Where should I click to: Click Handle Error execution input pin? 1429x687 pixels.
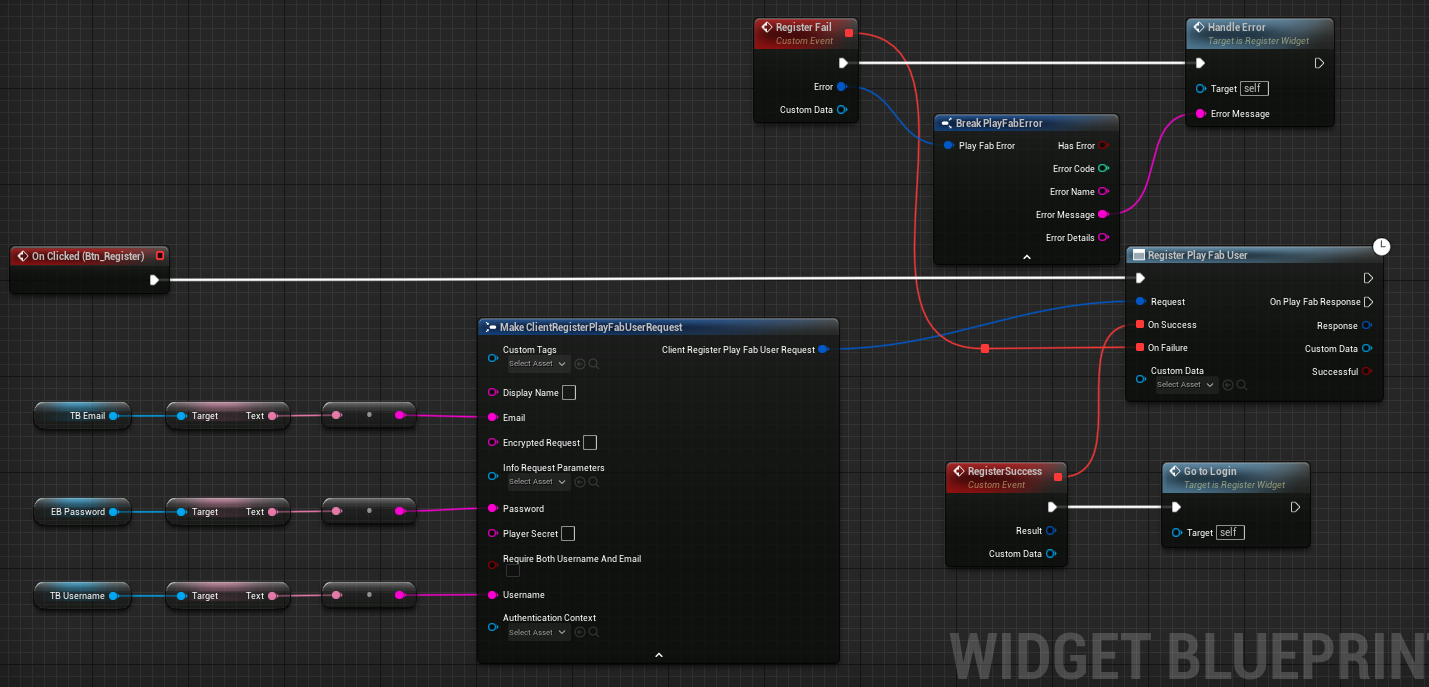point(1200,63)
